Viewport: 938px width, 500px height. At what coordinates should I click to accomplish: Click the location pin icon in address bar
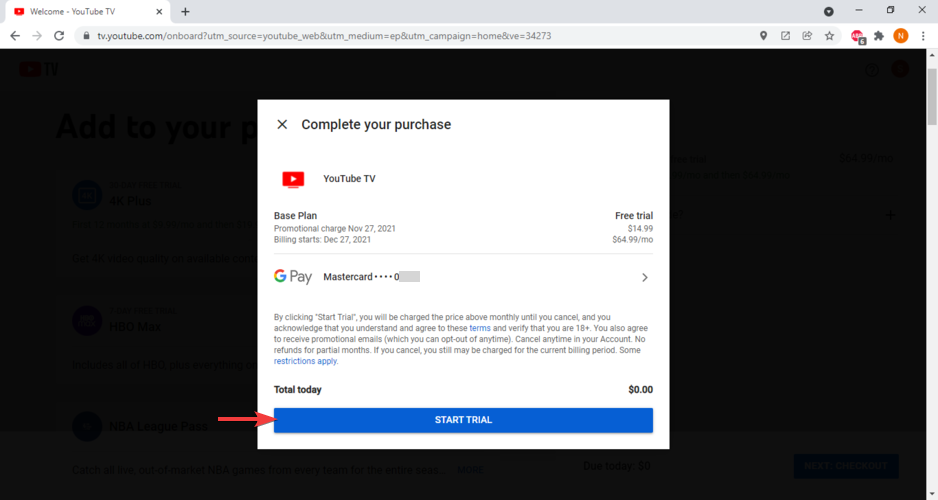(x=763, y=35)
